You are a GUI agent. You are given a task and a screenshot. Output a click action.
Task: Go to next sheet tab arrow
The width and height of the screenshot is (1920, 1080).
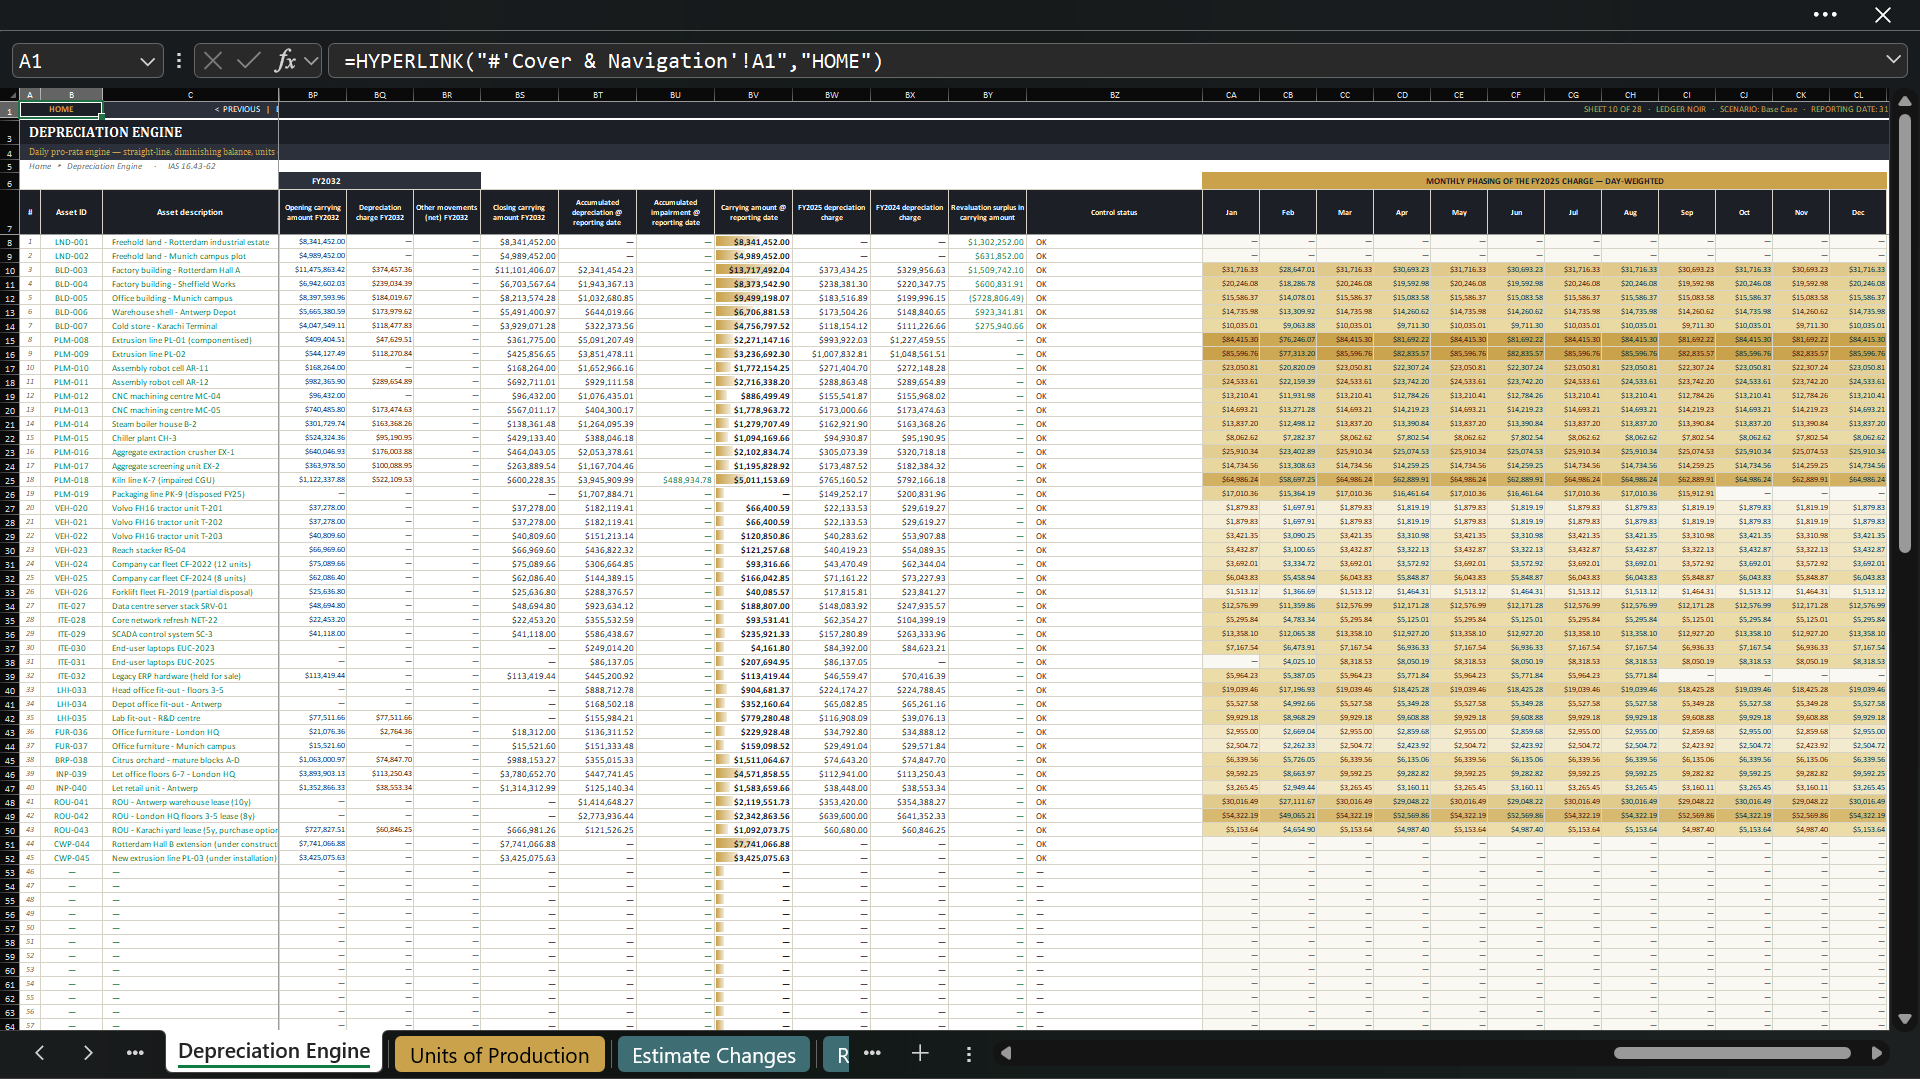click(x=88, y=1053)
